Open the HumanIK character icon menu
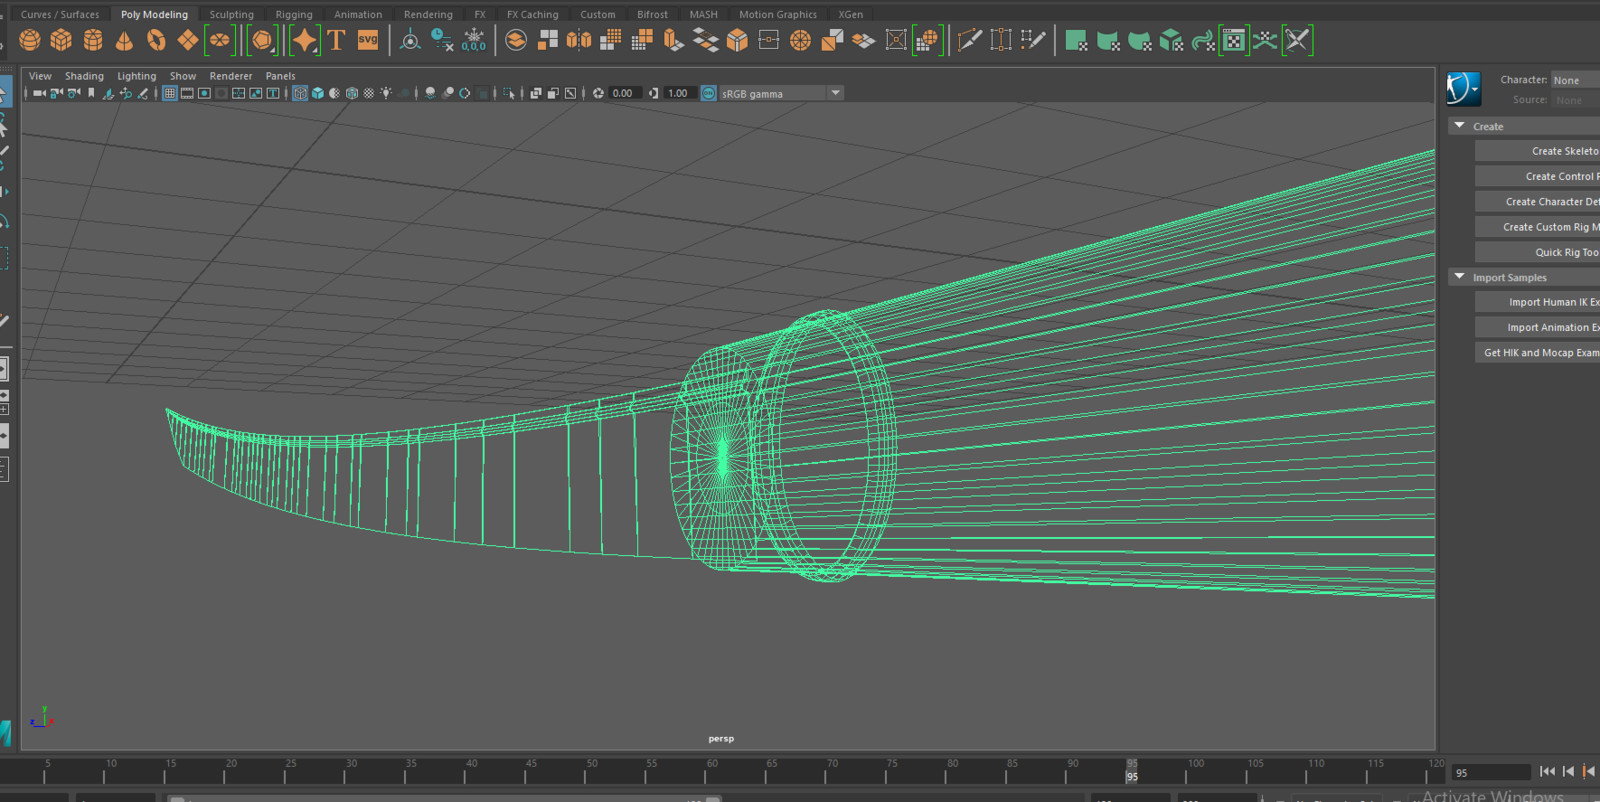The width and height of the screenshot is (1600, 802). [x=1463, y=89]
